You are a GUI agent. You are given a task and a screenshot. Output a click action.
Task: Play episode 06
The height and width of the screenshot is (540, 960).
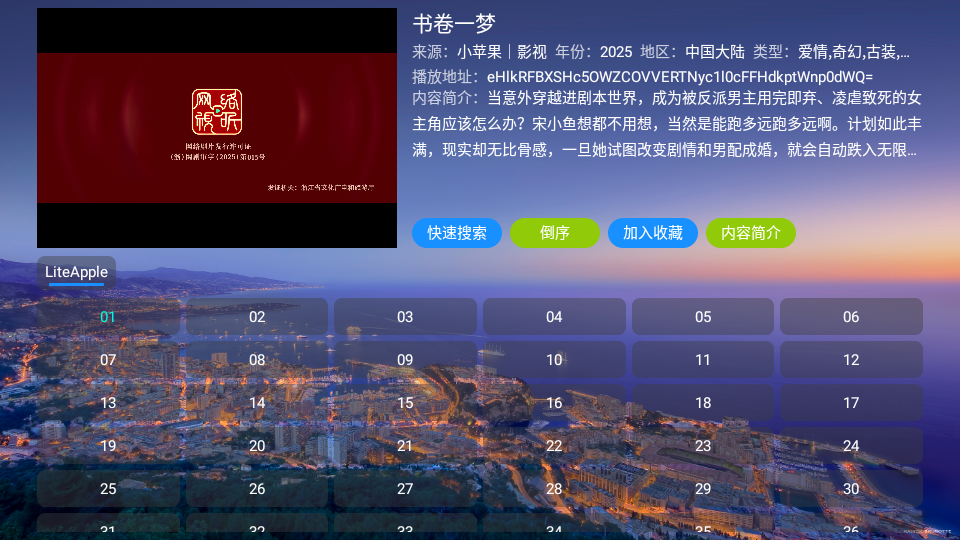[851, 317]
